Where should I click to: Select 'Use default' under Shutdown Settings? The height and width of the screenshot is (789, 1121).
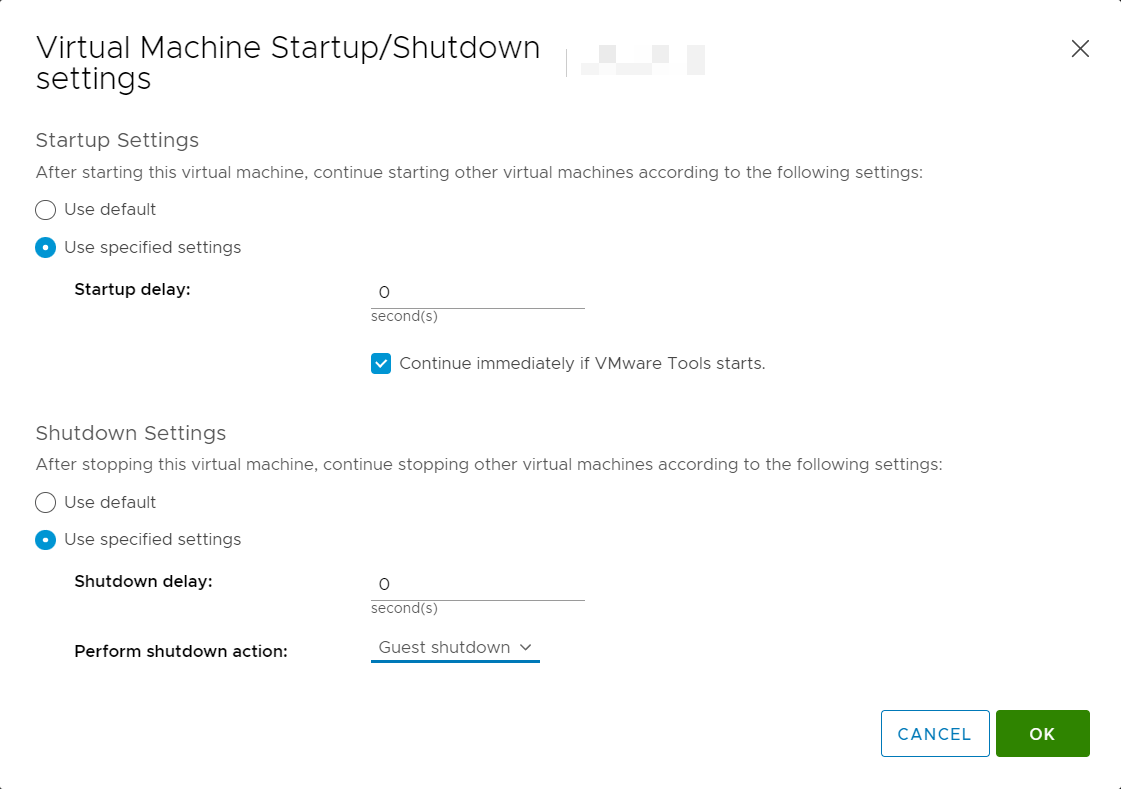pos(46,502)
